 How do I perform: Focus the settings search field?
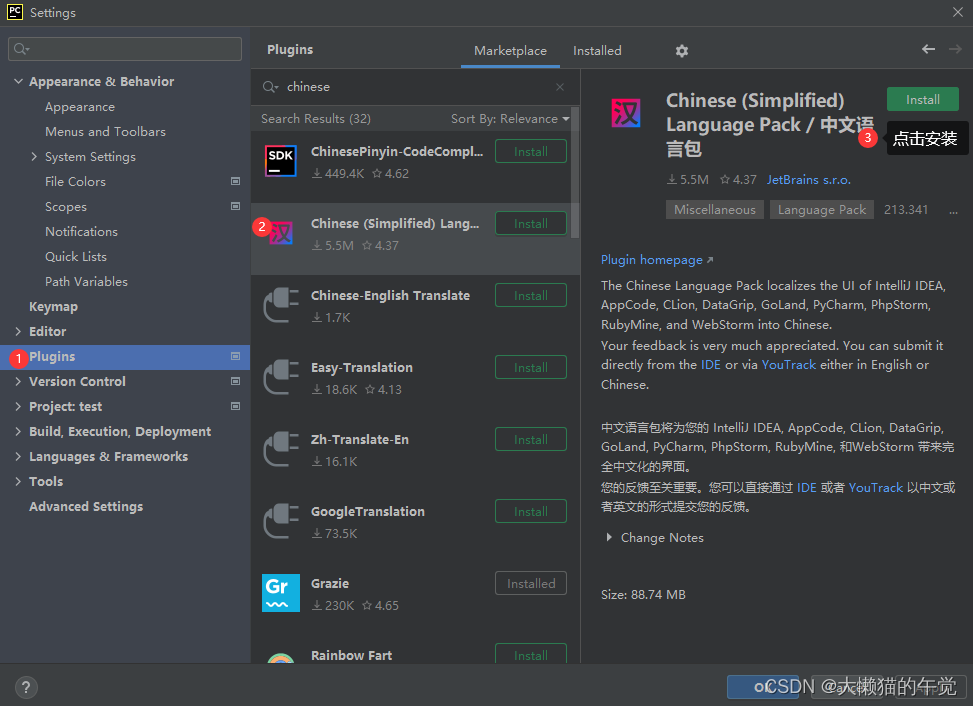125,49
